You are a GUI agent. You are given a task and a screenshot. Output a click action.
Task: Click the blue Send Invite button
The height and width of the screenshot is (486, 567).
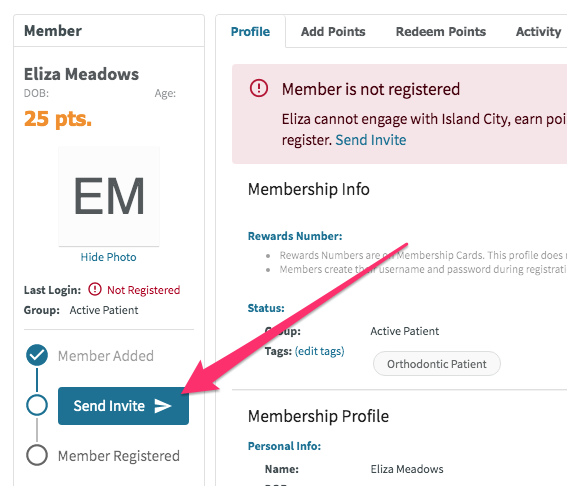[x=123, y=406]
